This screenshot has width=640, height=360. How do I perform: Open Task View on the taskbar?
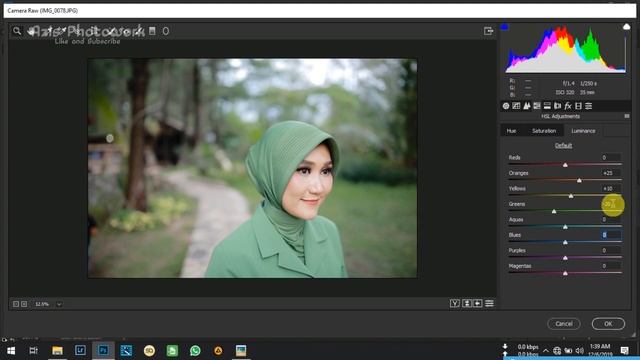33,351
